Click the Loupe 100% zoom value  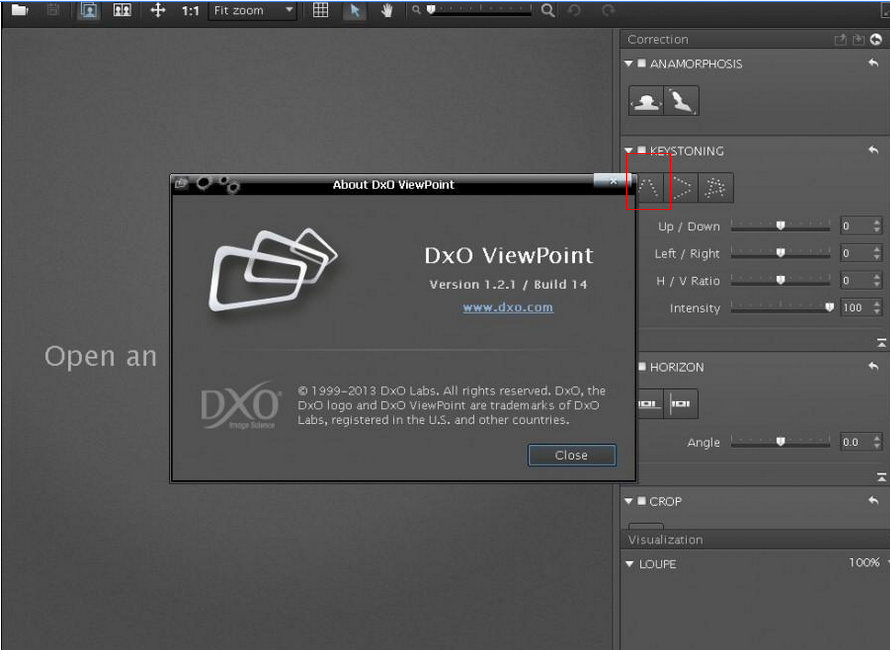tap(864, 563)
